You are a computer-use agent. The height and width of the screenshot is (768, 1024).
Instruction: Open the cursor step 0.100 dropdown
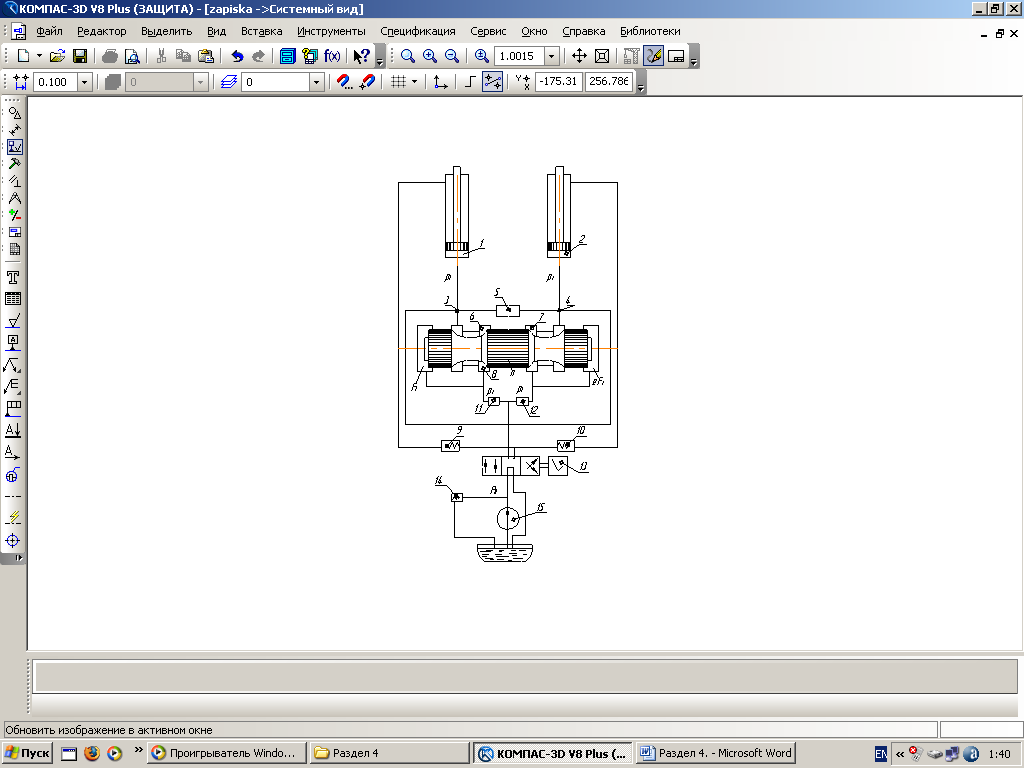[84, 82]
